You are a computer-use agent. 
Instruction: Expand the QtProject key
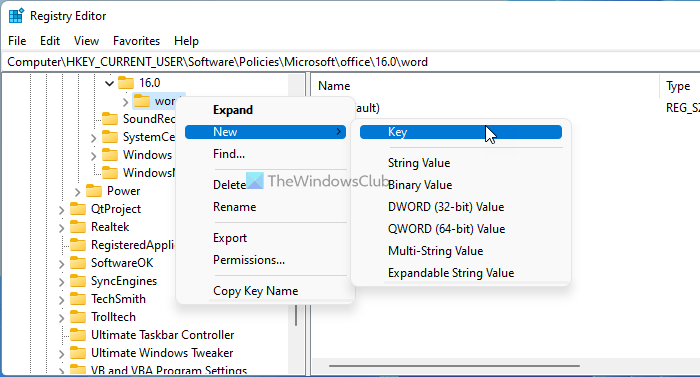[61, 209]
